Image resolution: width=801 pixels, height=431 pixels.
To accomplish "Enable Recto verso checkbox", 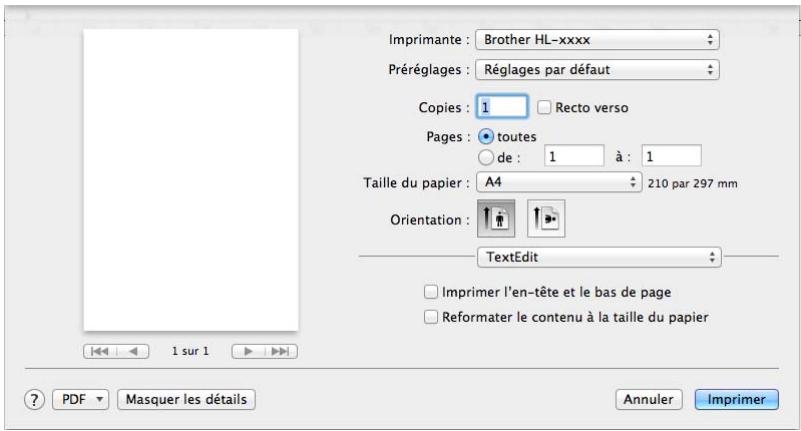I will 544,107.
